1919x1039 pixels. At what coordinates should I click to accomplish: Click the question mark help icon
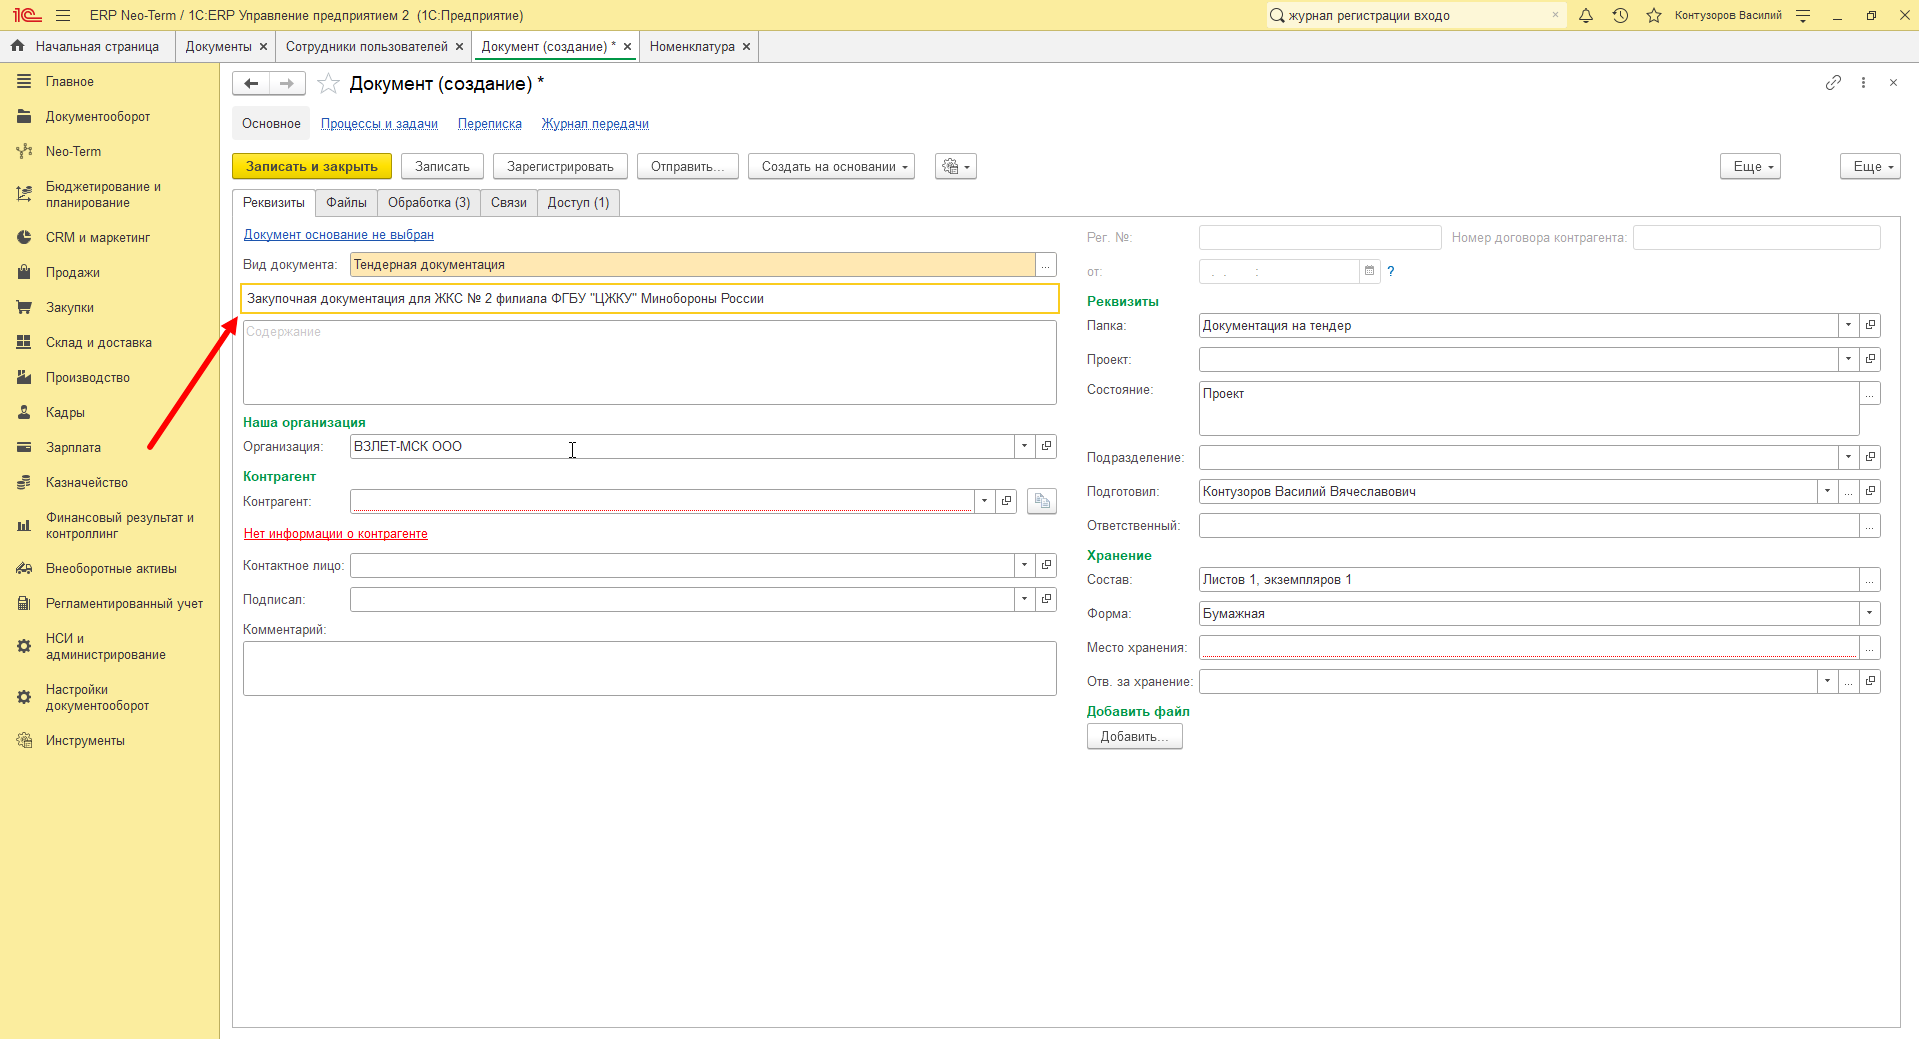pos(1390,271)
